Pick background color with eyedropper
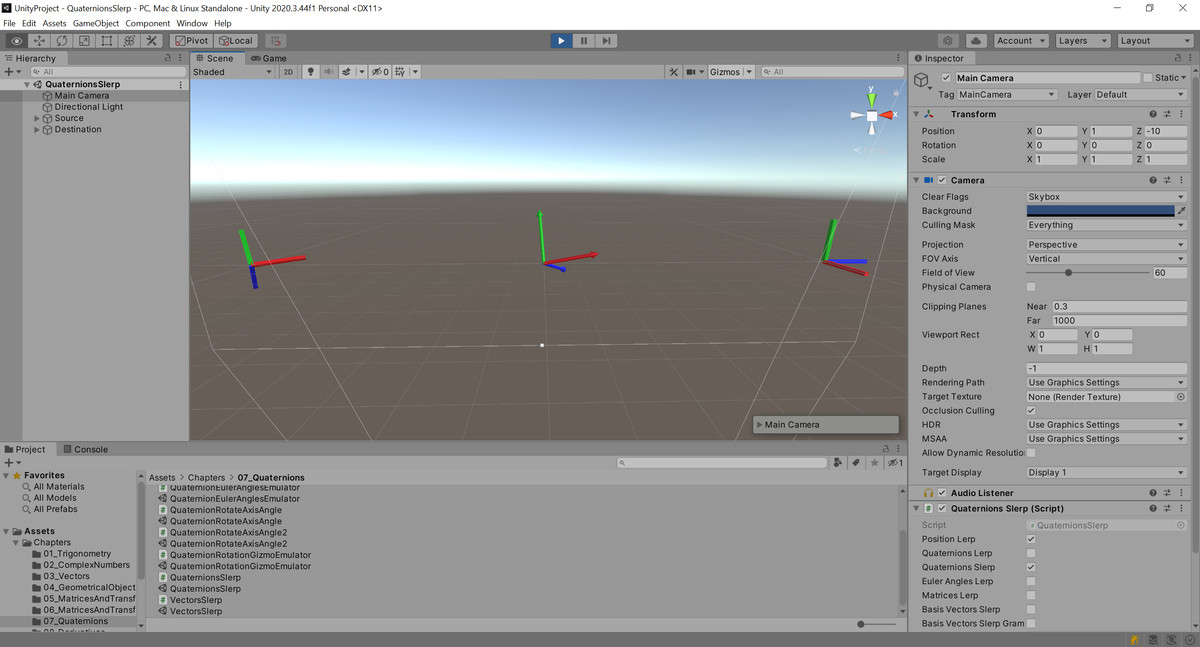Screen dimensions: 1200x647 [x=1181, y=211]
